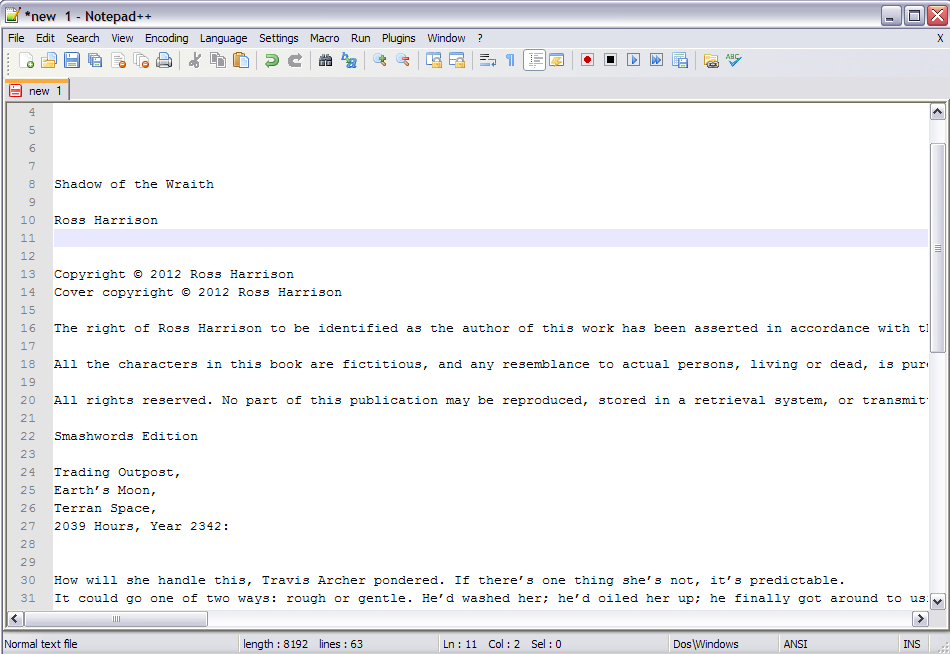950x654 pixels.
Task: Open the Encoding menu
Action: [x=166, y=38]
